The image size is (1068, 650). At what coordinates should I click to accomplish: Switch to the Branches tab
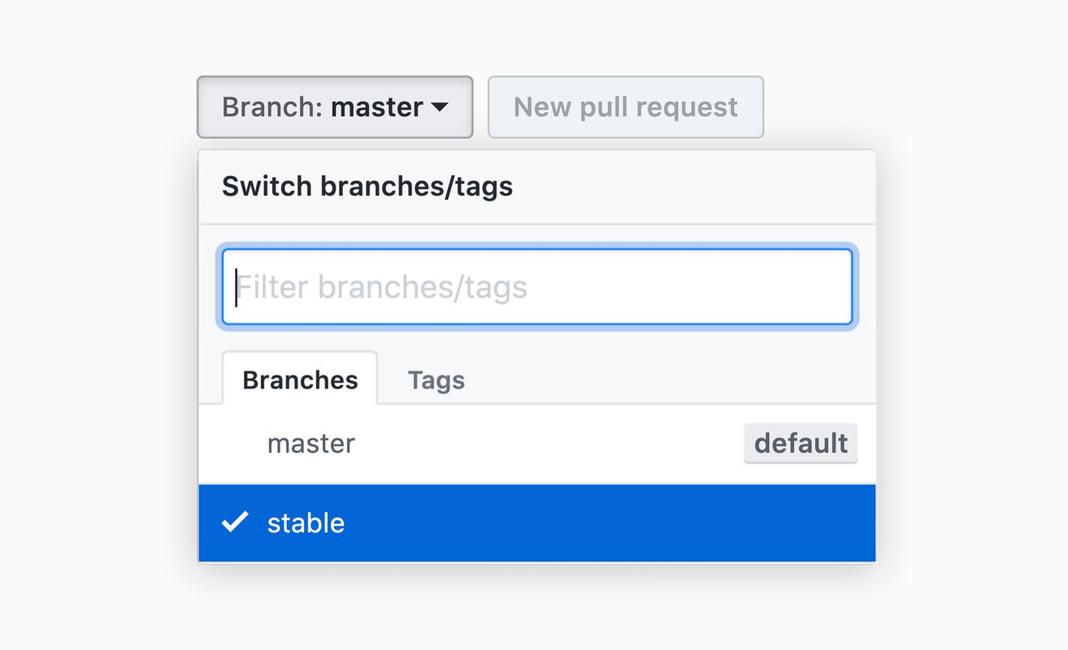coord(299,380)
